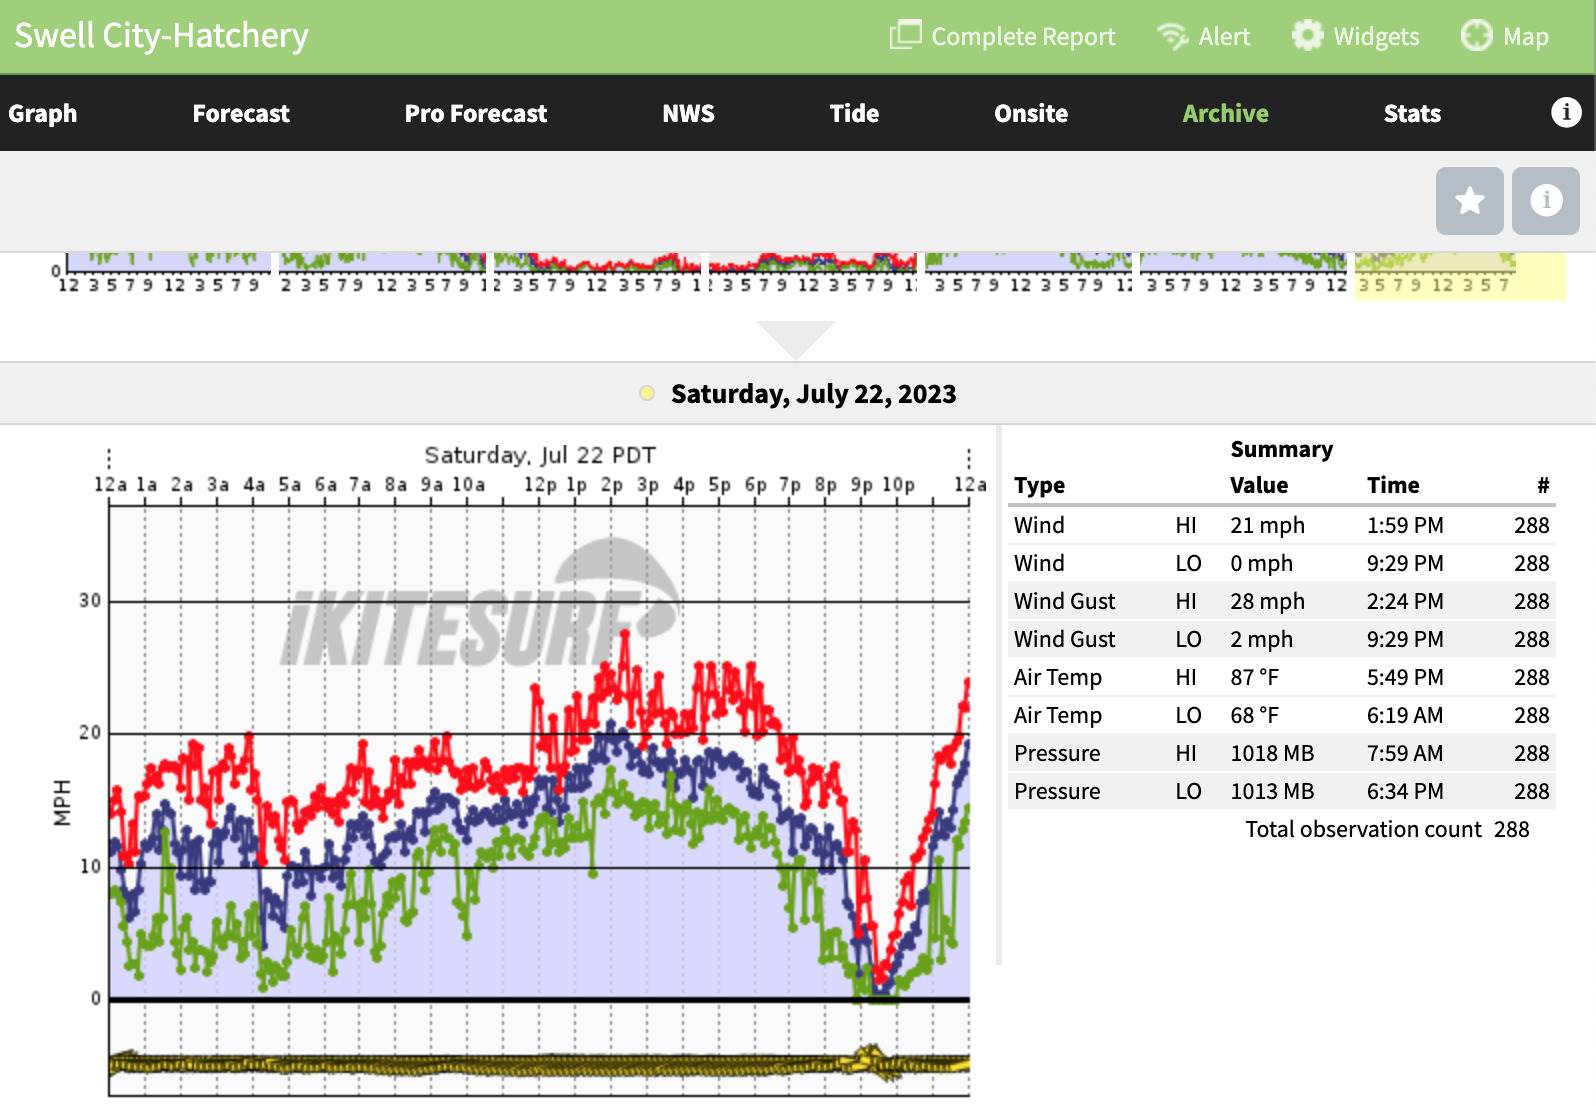This screenshot has width=1596, height=1106.
Task: Click the gray info button beside the star
Action: pos(1545,201)
